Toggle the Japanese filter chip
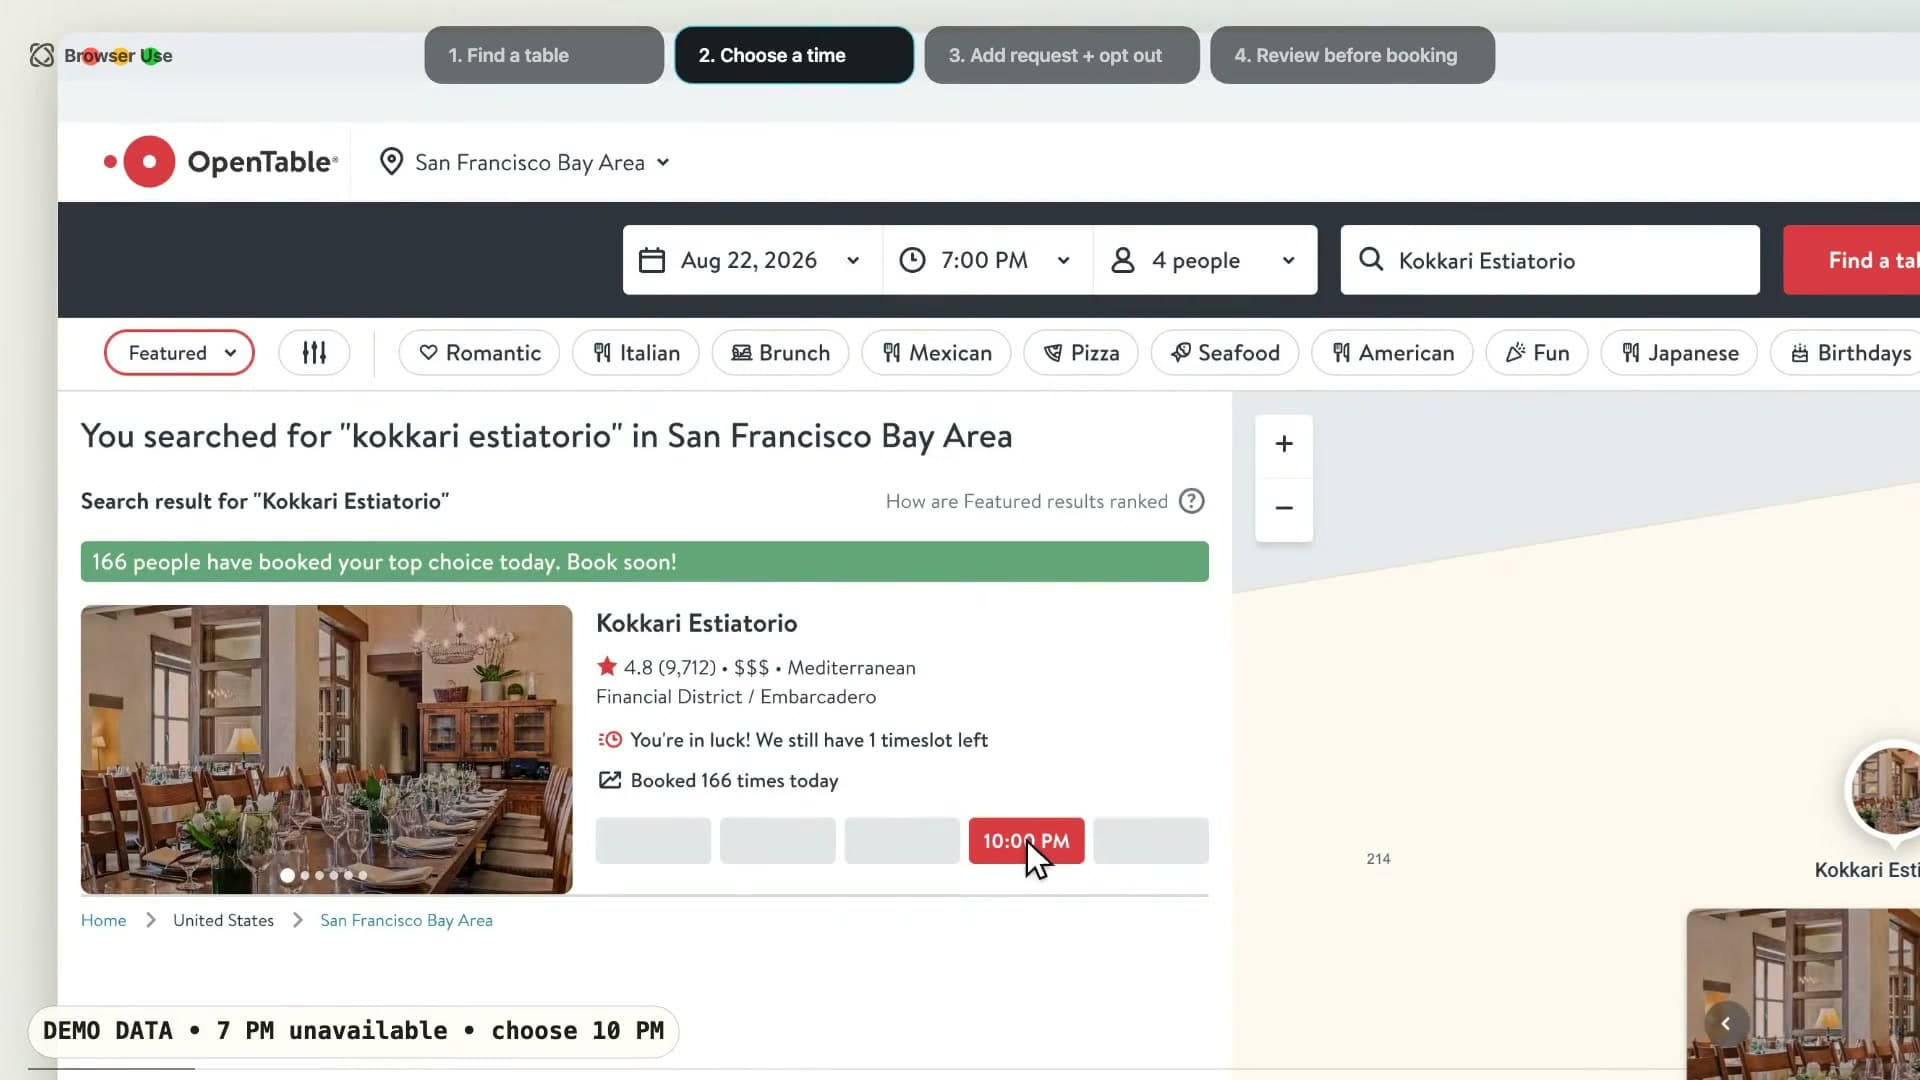Screen dimensions: 1920x1080 point(1679,352)
